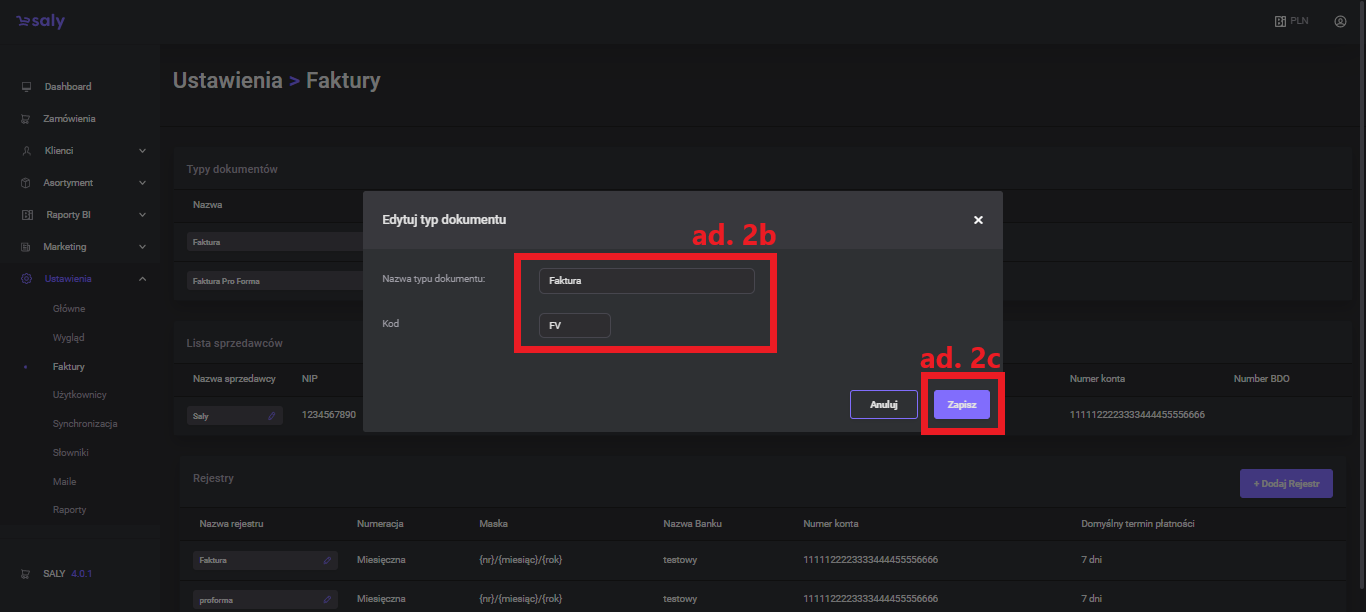Screen dimensions: 1366x612
Task: Click the Dashboard monitor icon
Action: coord(26,87)
